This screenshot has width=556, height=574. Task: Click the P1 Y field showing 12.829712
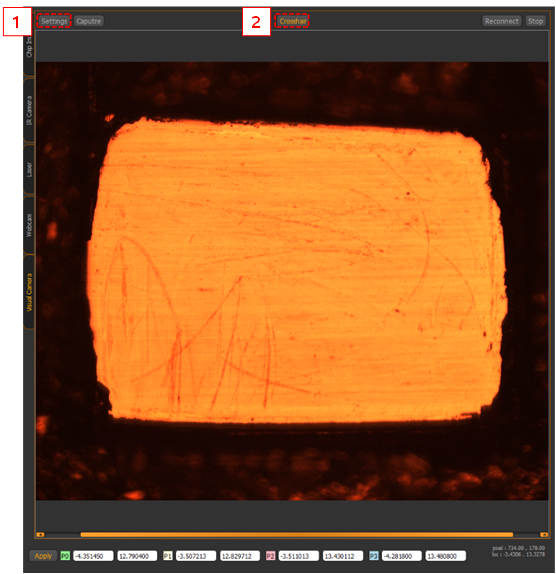[x=240, y=556]
